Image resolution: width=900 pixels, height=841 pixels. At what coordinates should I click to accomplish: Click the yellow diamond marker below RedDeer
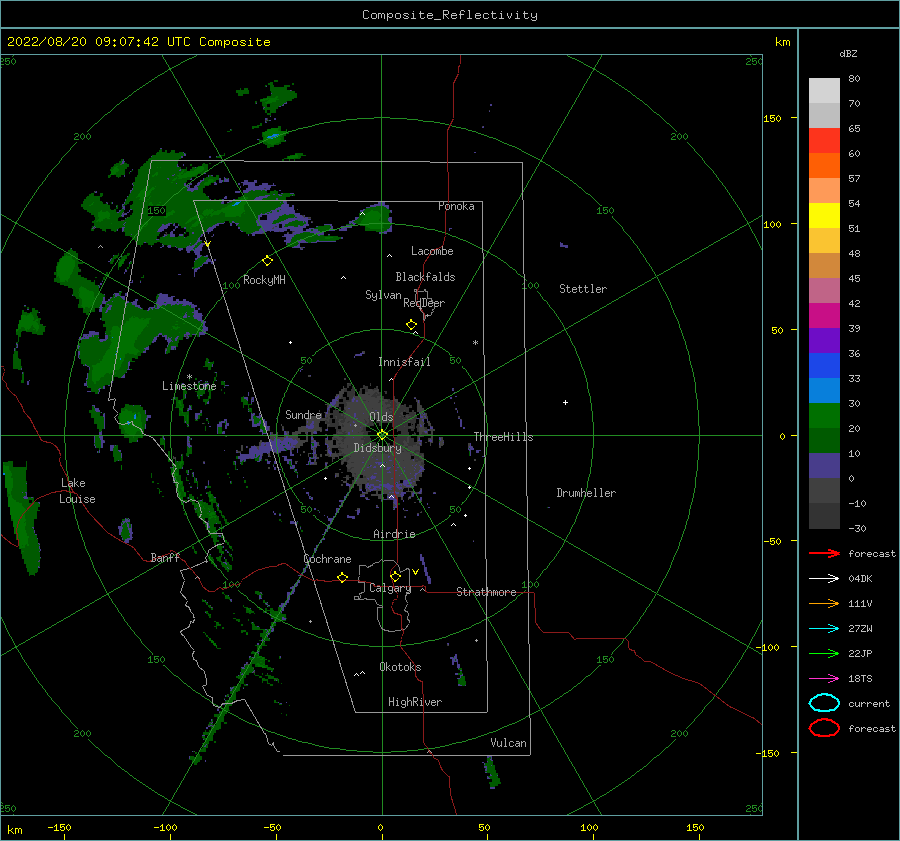pos(412,325)
